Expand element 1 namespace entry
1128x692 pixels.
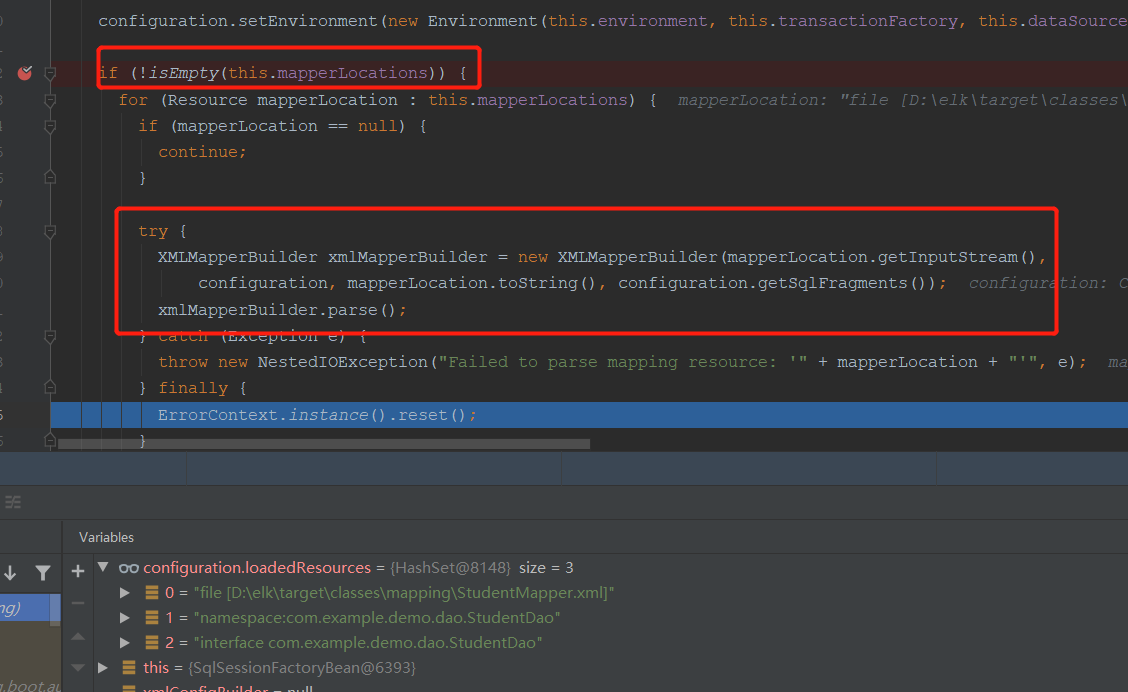(x=124, y=618)
